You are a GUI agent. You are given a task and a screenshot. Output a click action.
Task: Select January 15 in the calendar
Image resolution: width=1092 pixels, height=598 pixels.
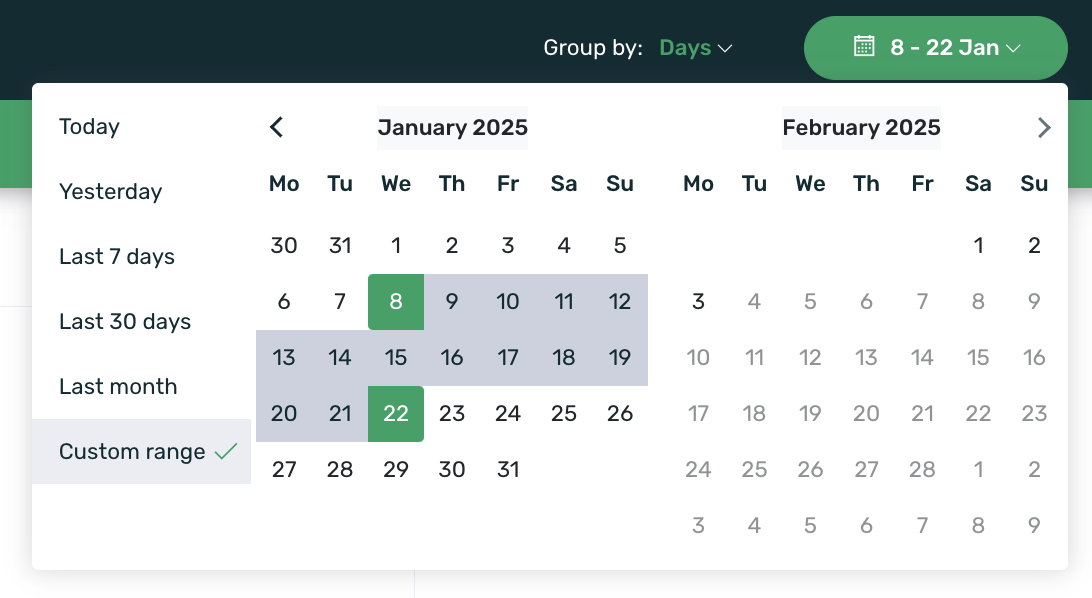point(396,357)
